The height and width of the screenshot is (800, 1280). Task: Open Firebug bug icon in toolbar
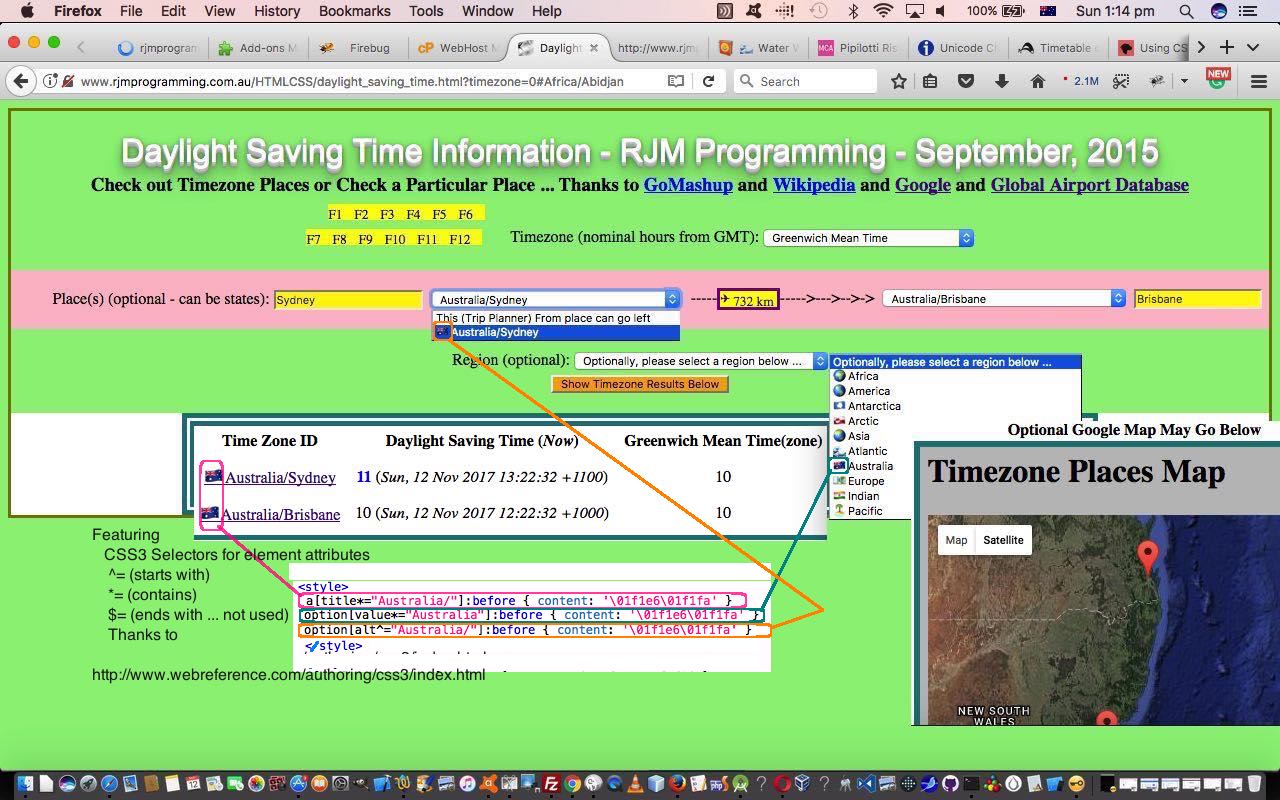pos(1157,81)
